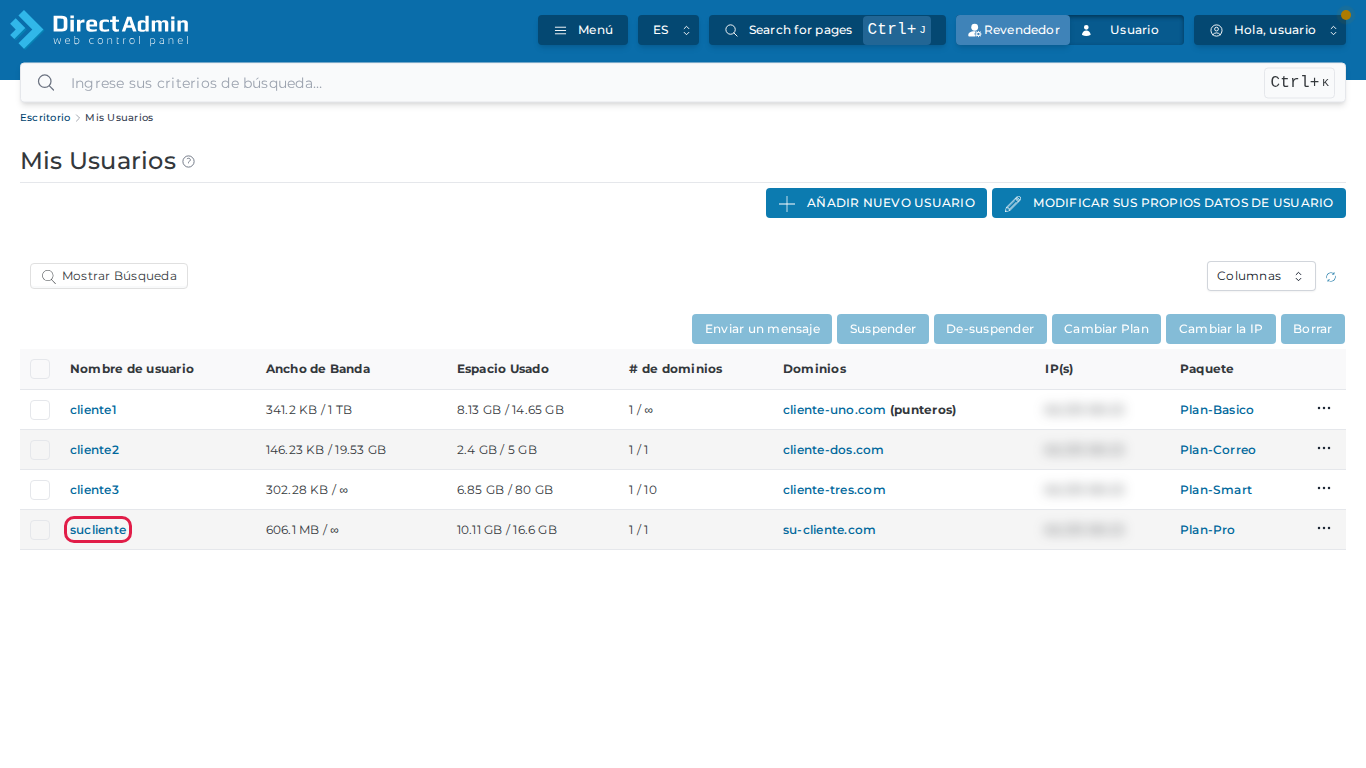Click the Mostrar Búsqueda button
This screenshot has height=768, width=1366.
coord(109,276)
